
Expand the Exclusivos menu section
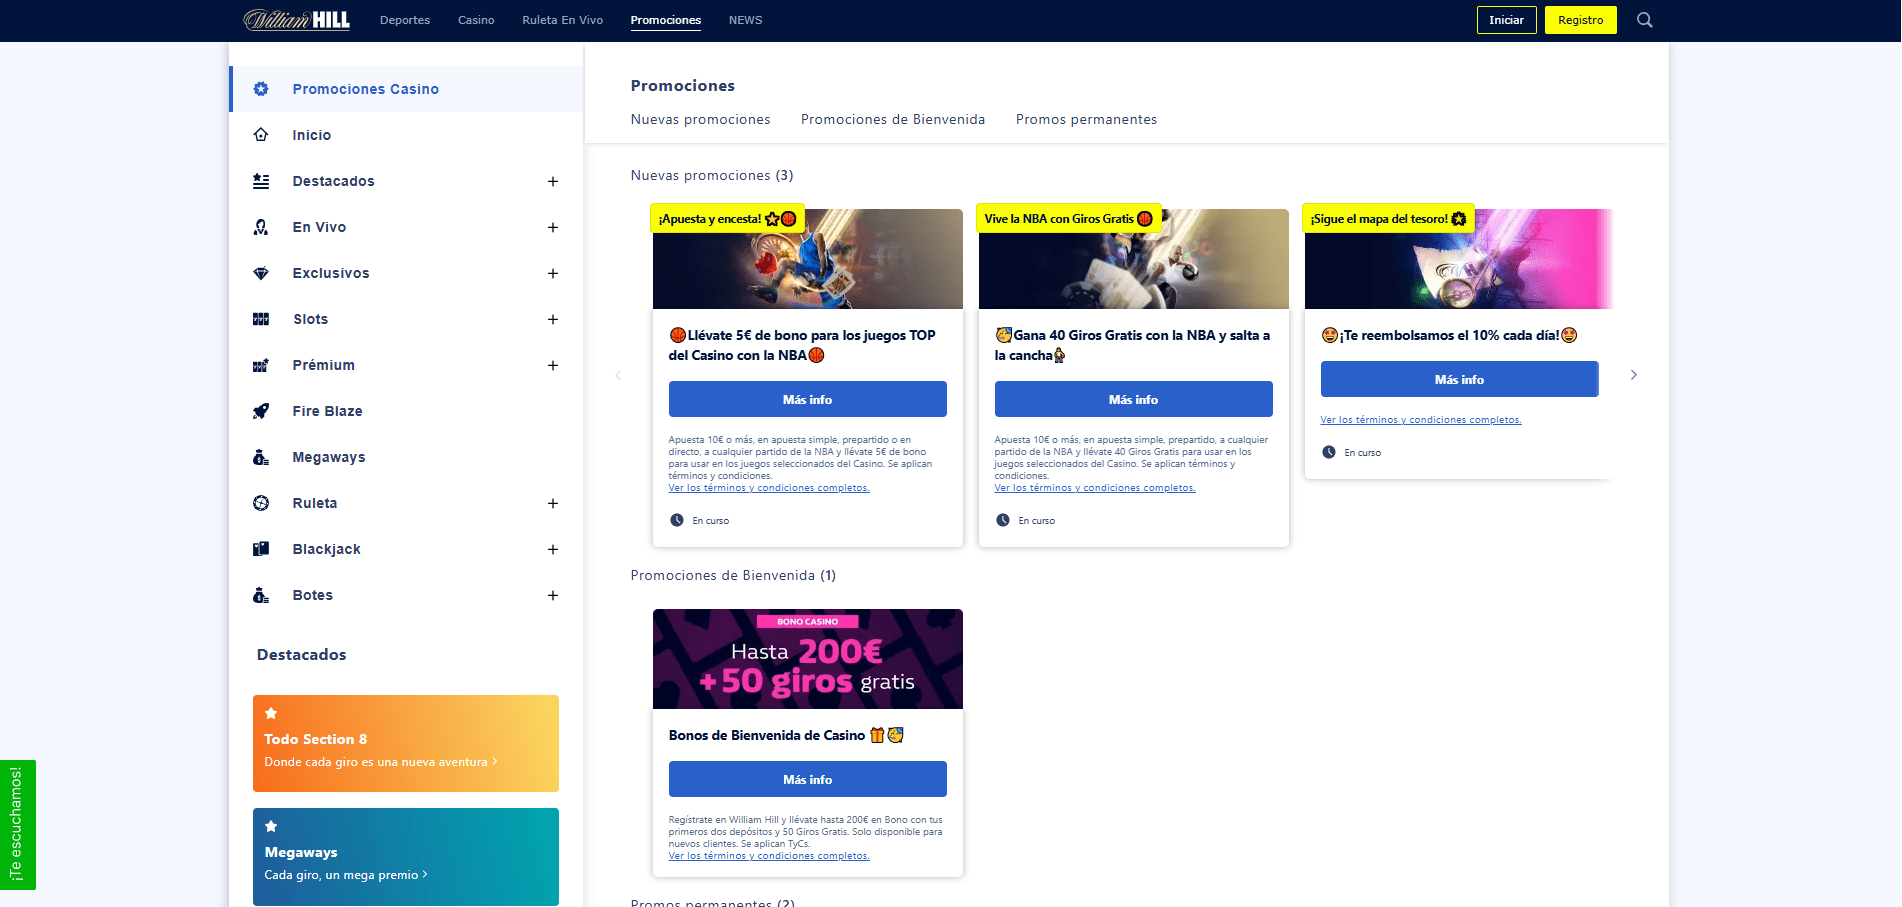click(553, 273)
